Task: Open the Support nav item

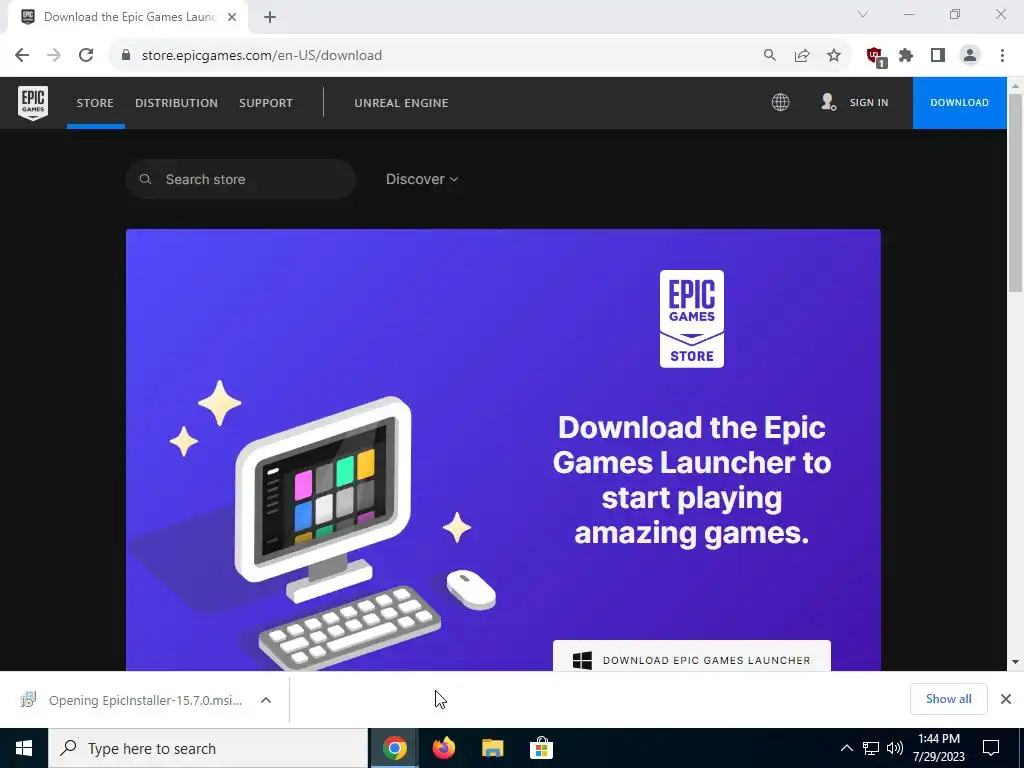Action: (x=266, y=103)
